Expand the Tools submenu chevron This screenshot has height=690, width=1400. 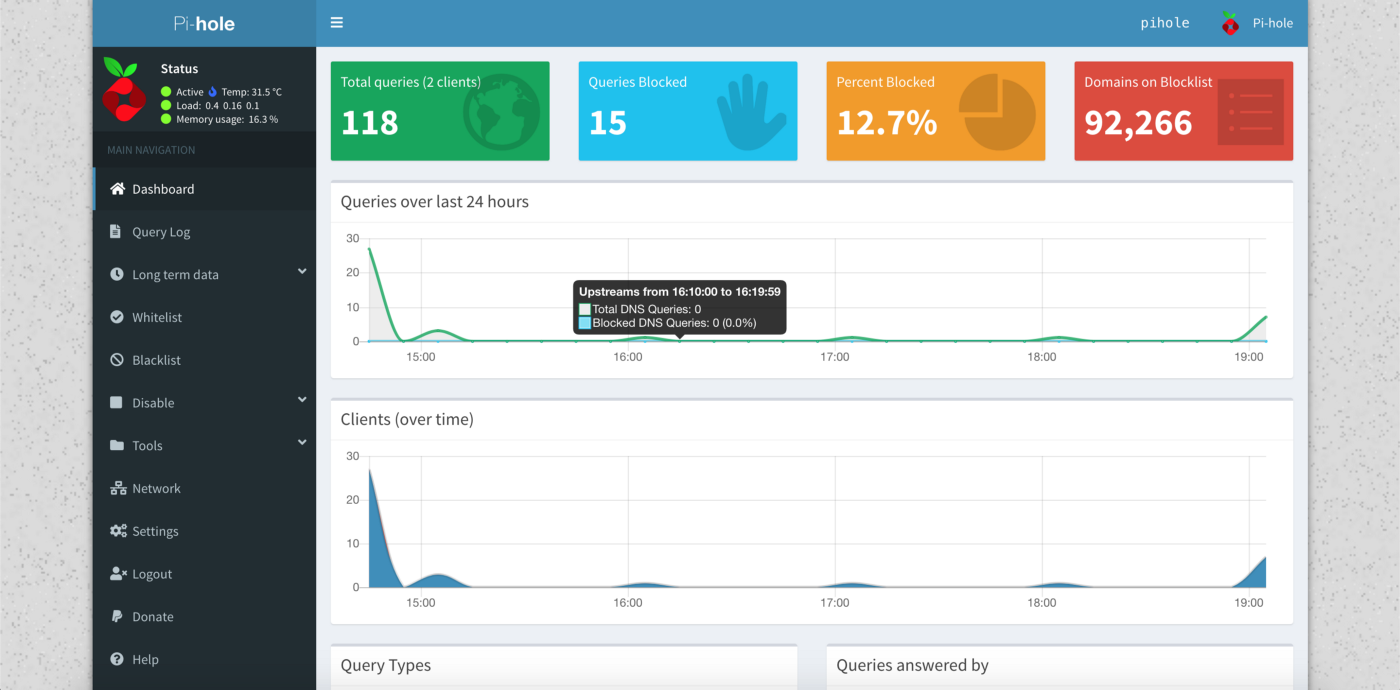coord(302,443)
